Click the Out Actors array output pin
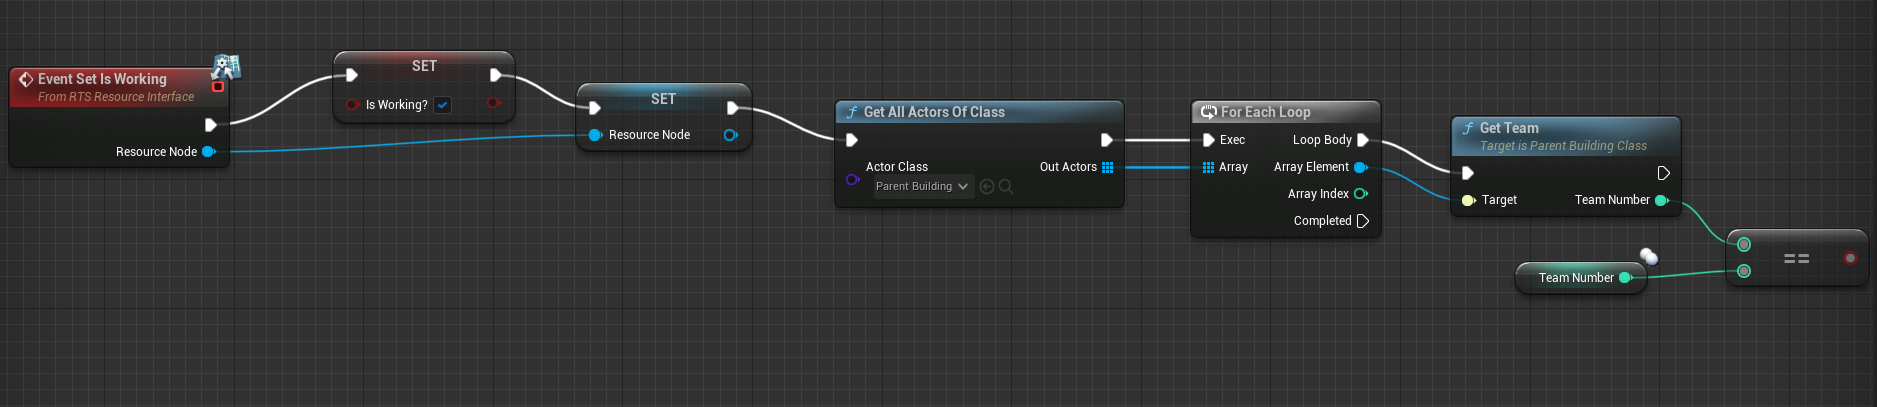Viewport: 1877px width, 407px height. pyautogui.click(x=1107, y=167)
